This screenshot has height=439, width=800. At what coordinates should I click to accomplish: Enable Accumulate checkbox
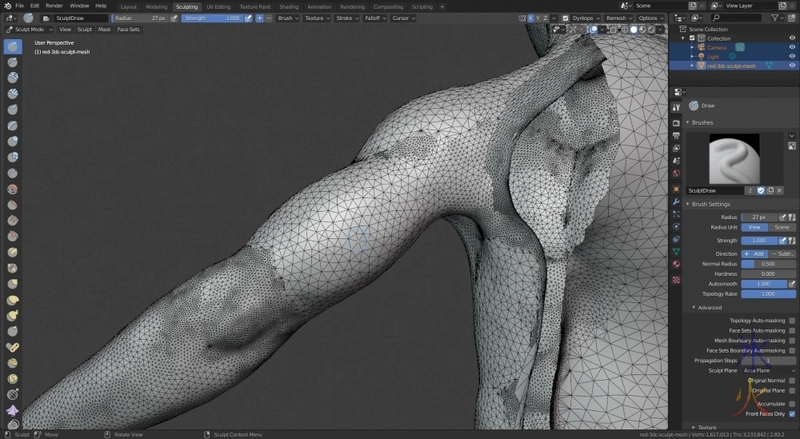click(x=792, y=404)
